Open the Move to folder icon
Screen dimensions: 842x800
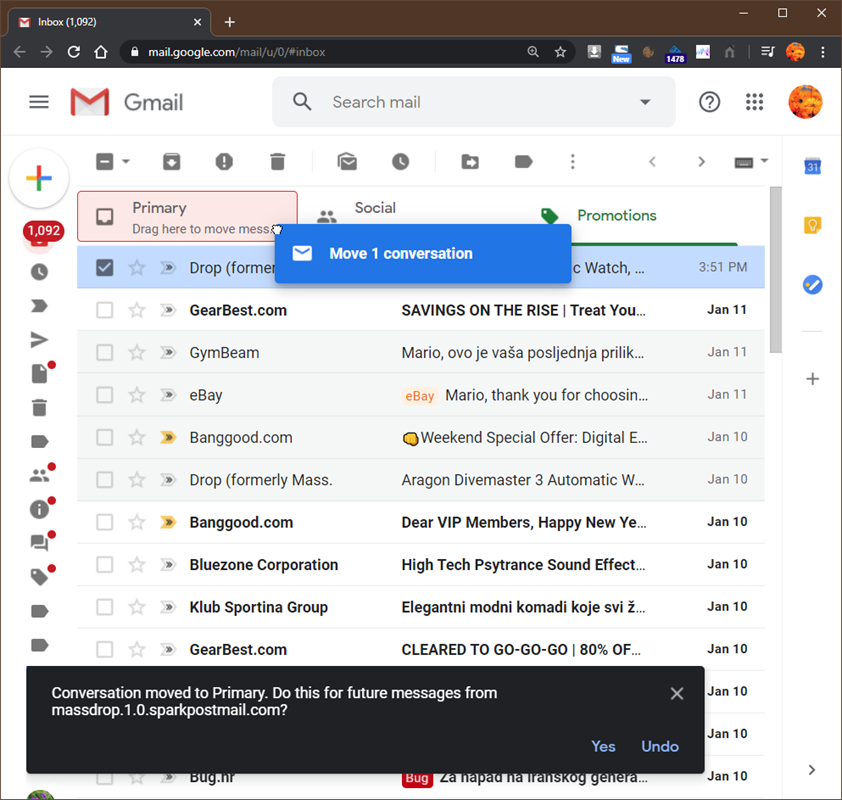[470, 162]
